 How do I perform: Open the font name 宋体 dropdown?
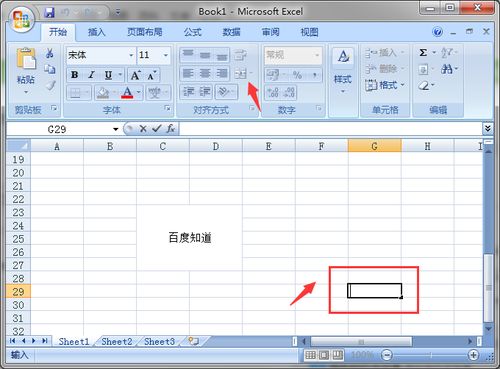tap(131, 55)
